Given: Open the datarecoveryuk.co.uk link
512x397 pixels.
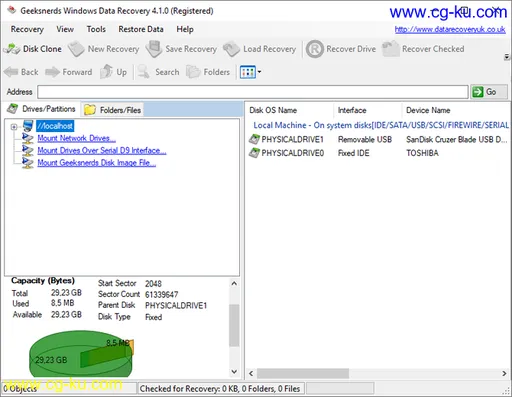Looking at the screenshot, I should coord(450,29).
